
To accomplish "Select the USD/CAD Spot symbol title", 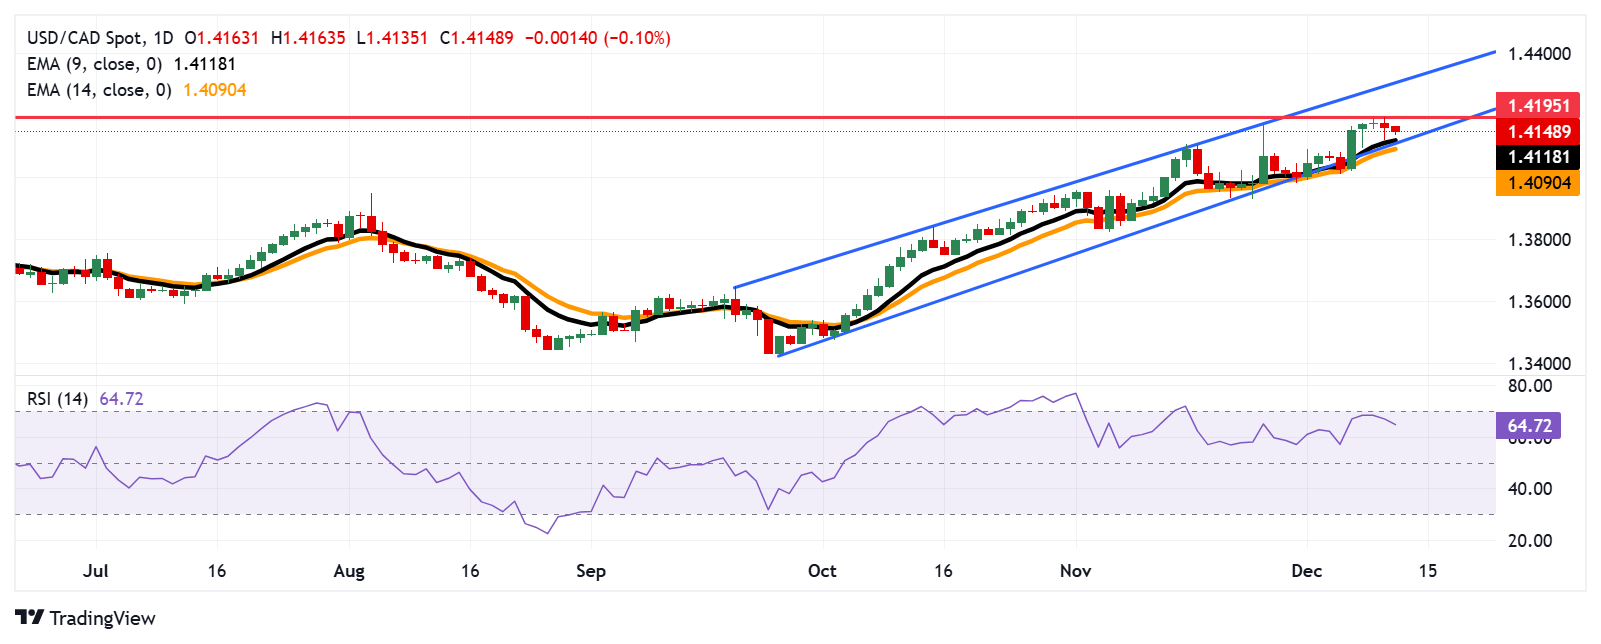I will [85, 38].
